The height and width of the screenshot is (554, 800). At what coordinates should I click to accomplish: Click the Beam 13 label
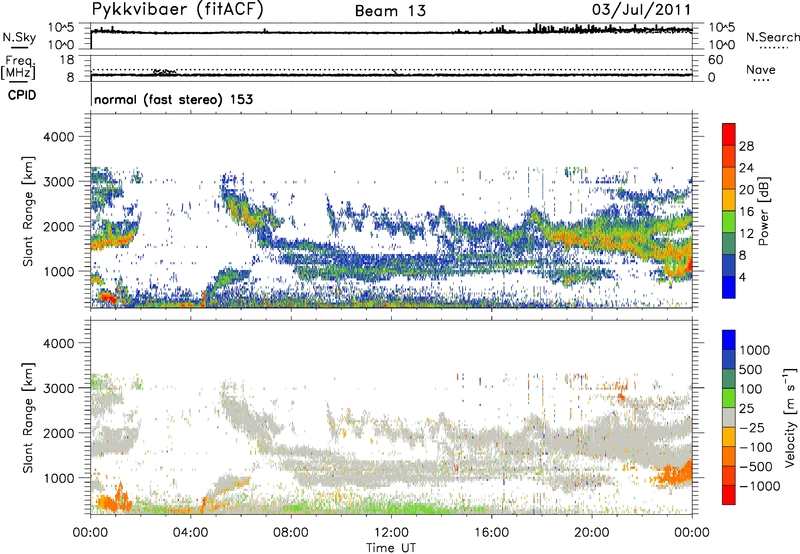(x=390, y=11)
